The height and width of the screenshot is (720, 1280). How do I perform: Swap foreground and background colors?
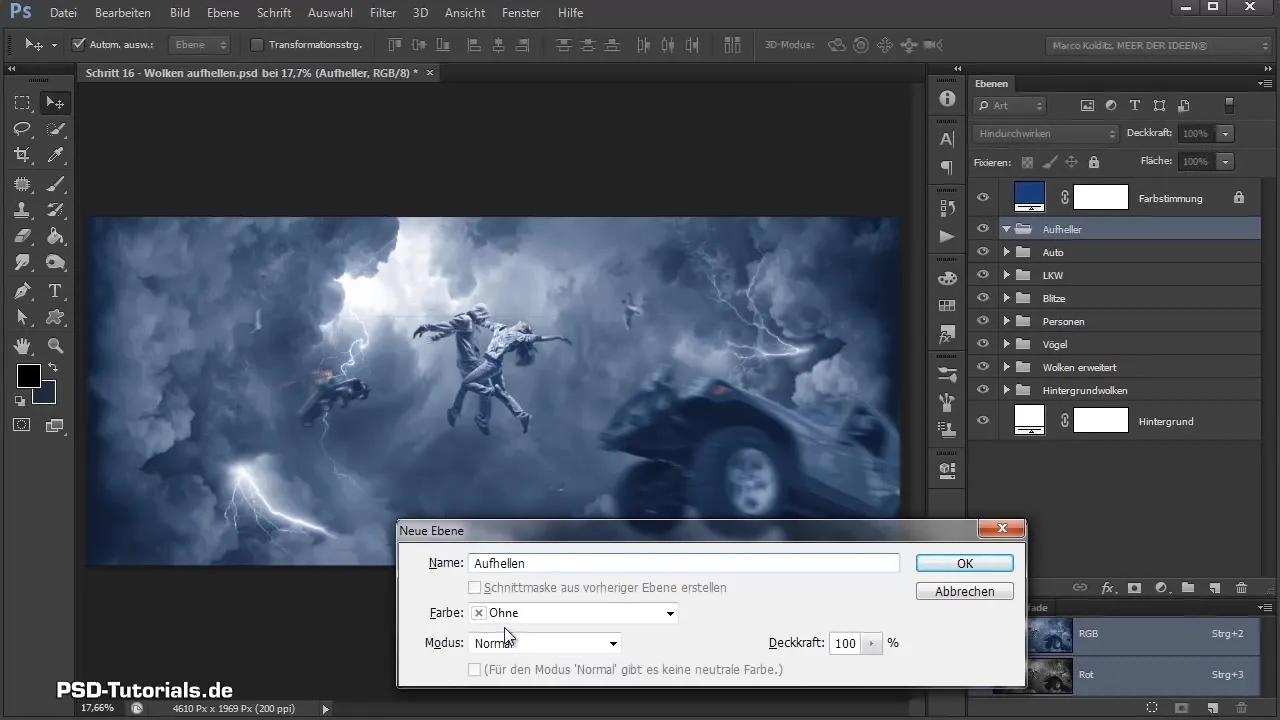[x=53, y=369]
